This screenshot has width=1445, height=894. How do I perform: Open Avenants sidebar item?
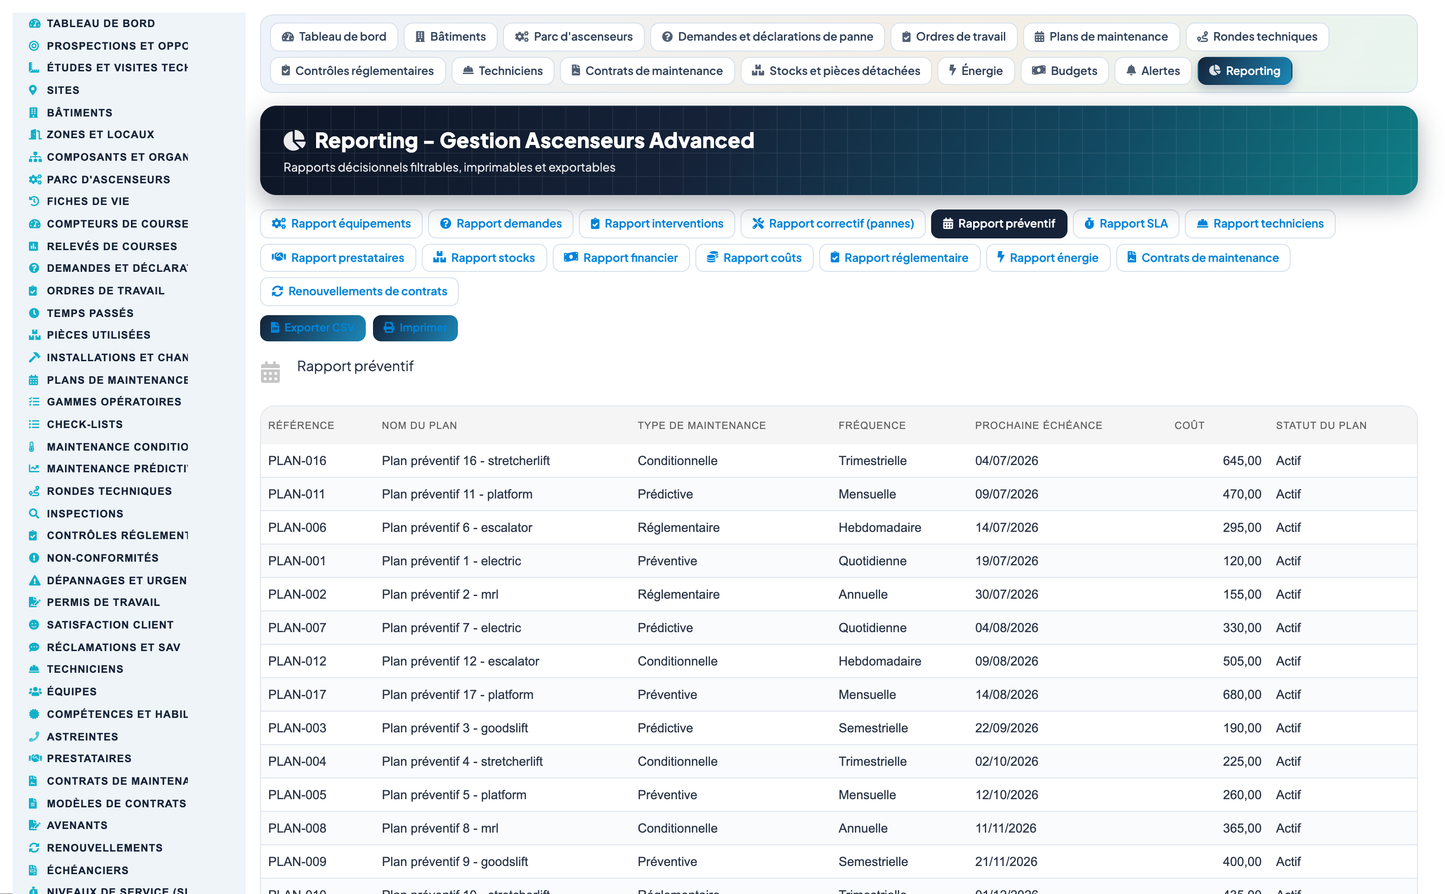tap(77, 825)
